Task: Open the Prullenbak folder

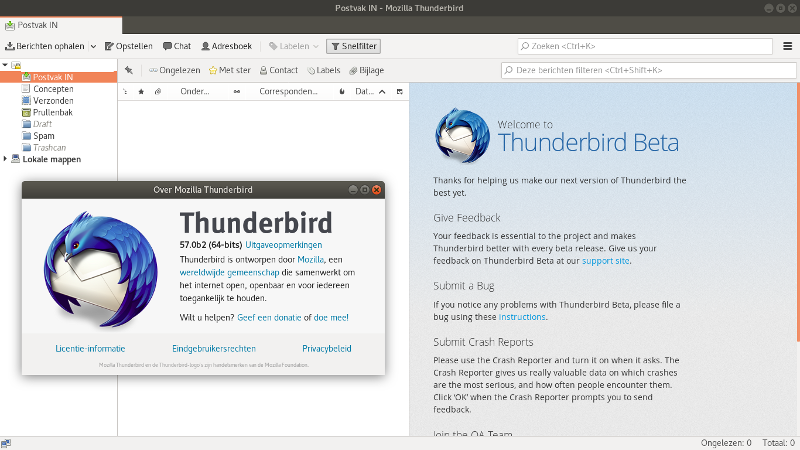Action: coord(53,112)
